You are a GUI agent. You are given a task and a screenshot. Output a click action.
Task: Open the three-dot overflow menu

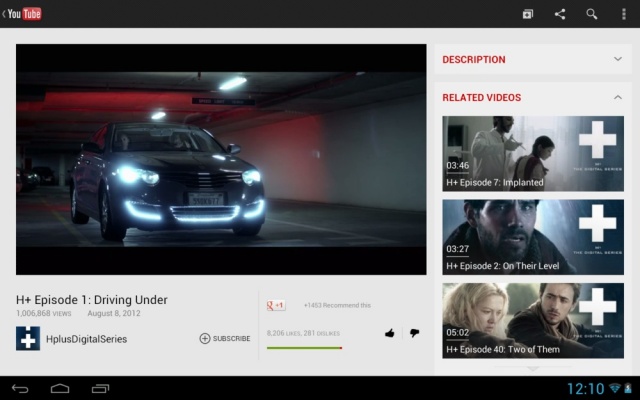tap(623, 14)
